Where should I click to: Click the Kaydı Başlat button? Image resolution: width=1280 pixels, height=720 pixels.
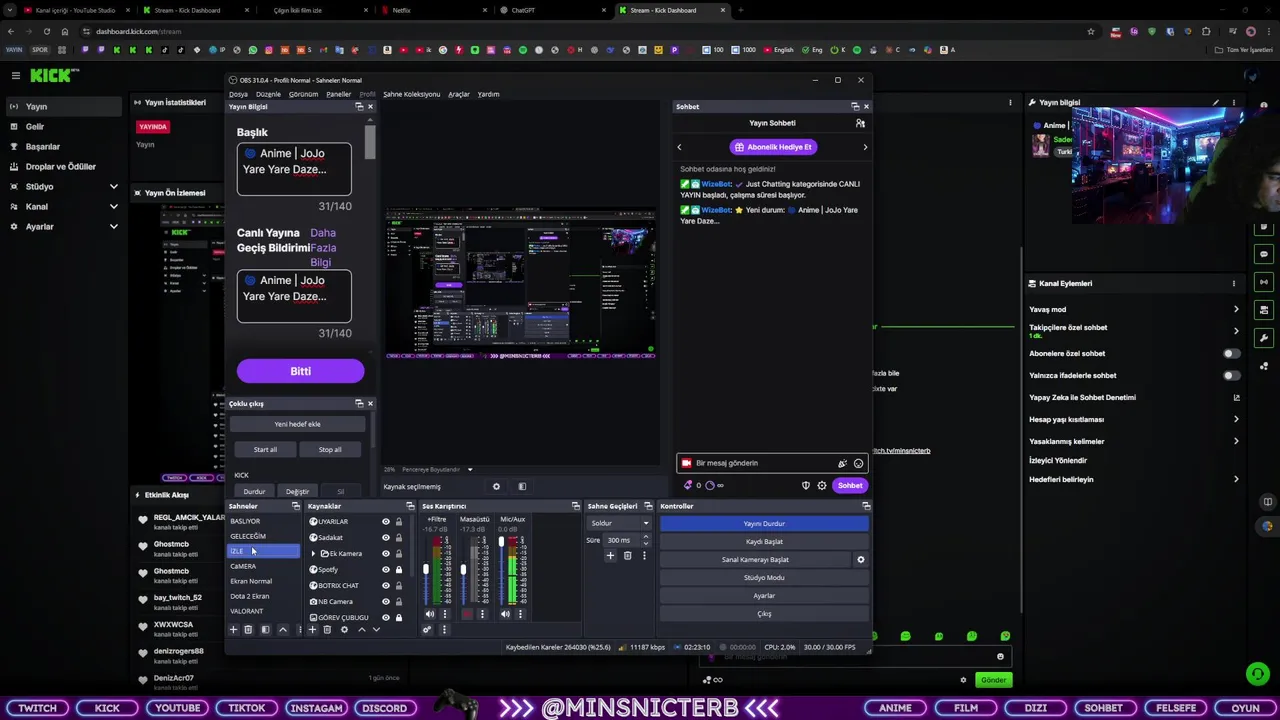tap(764, 542)
